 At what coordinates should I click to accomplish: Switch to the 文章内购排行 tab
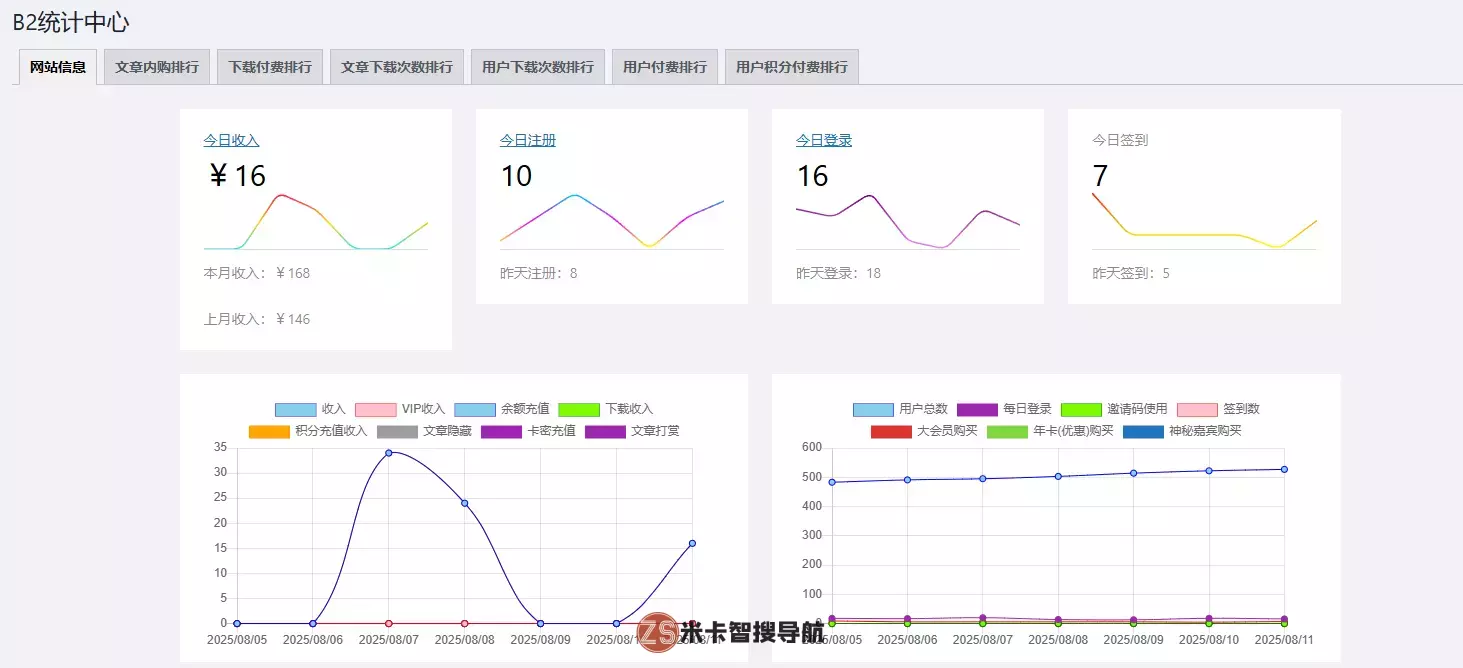156,67
